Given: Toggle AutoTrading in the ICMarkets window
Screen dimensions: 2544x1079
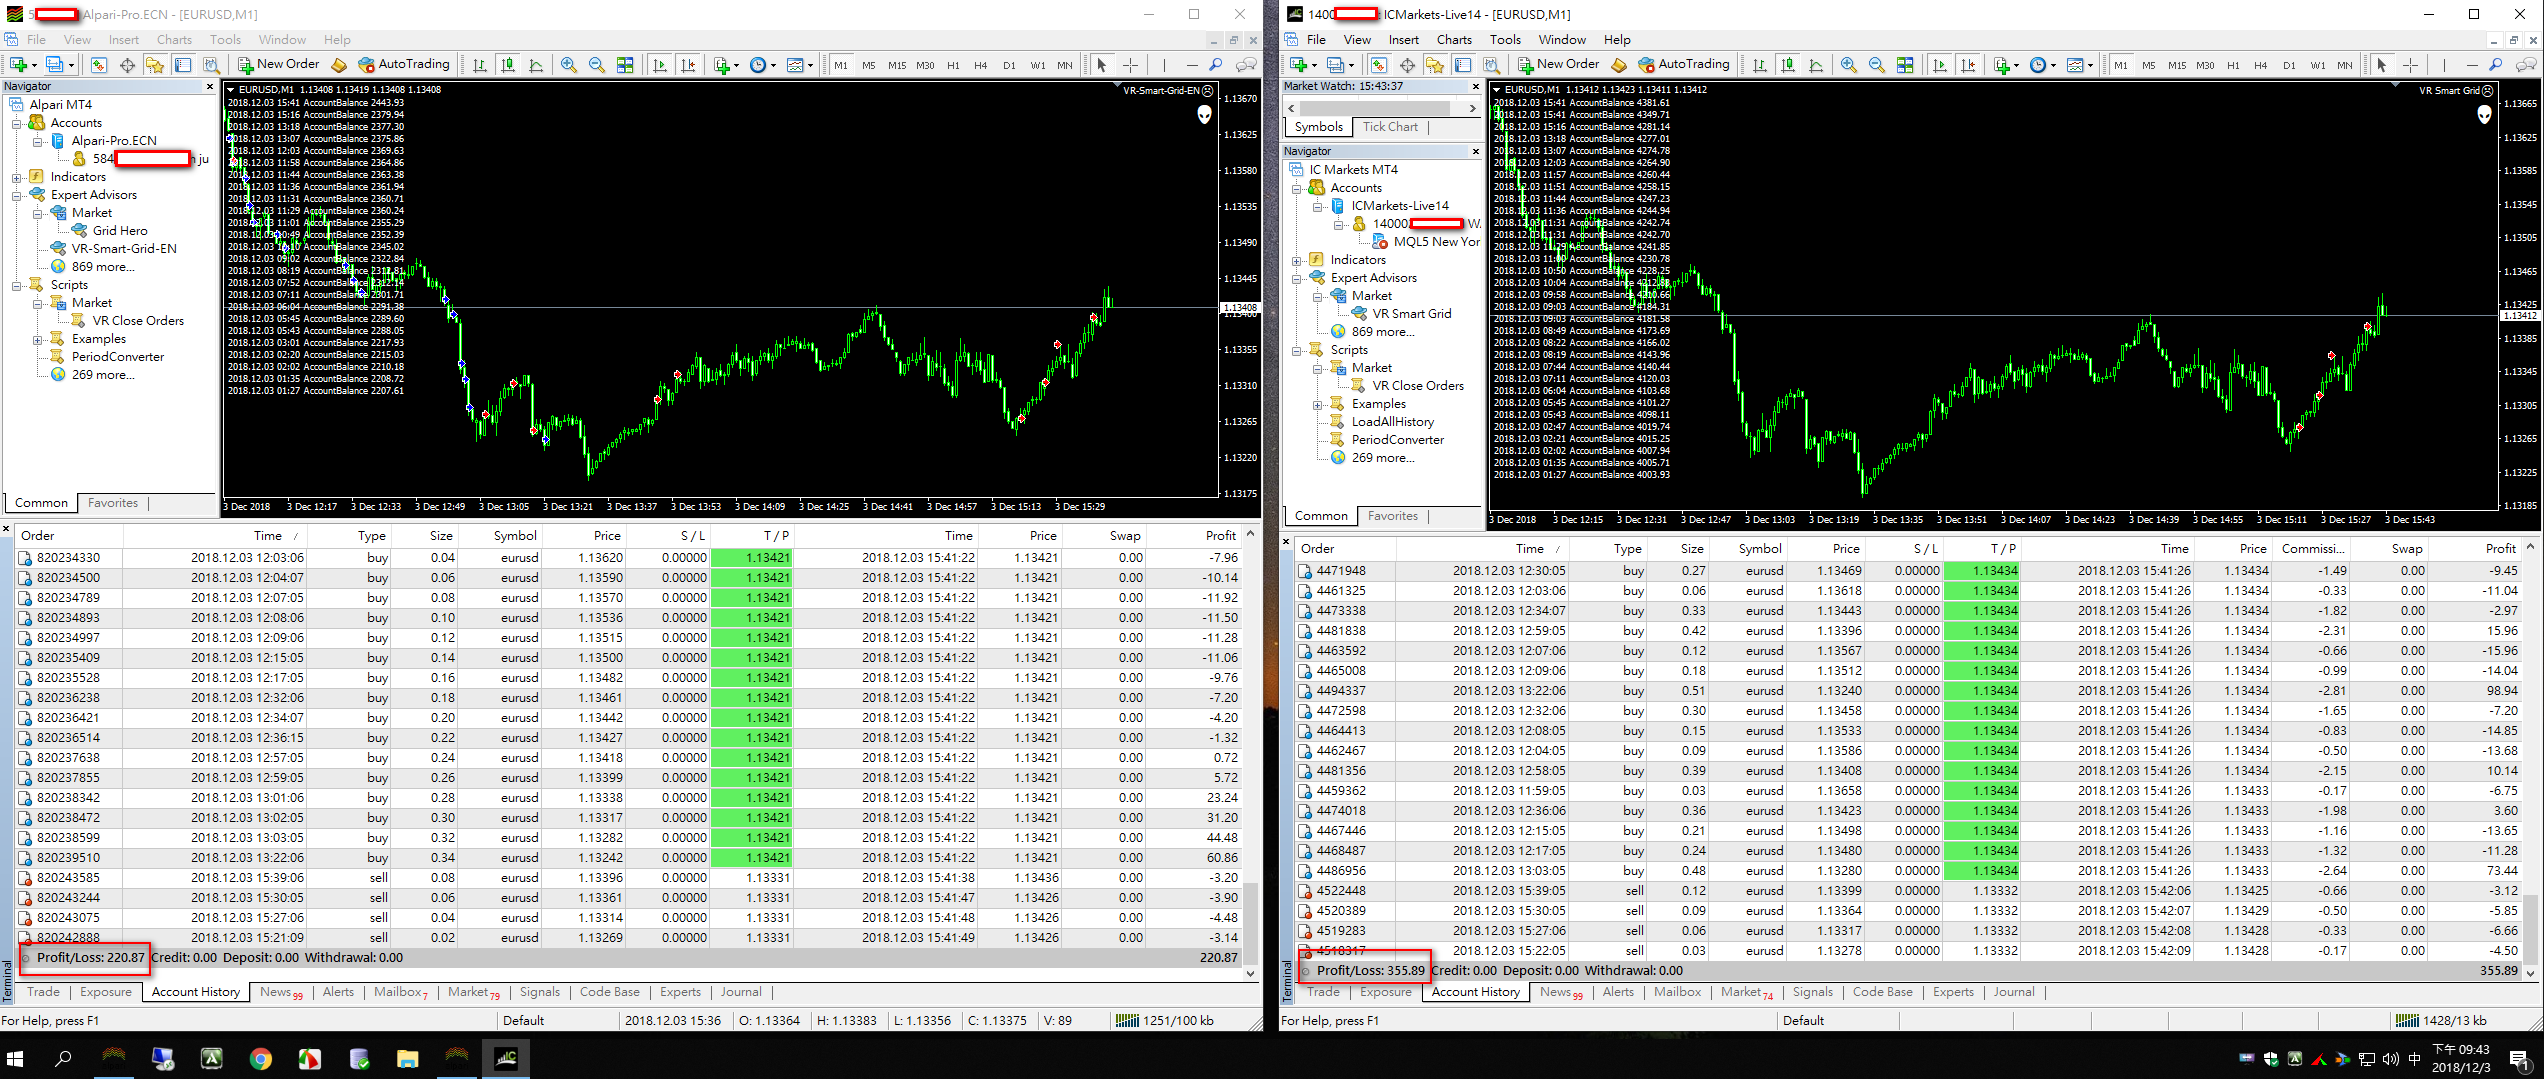Looking at the screenshot, I should pos(1684,65).
